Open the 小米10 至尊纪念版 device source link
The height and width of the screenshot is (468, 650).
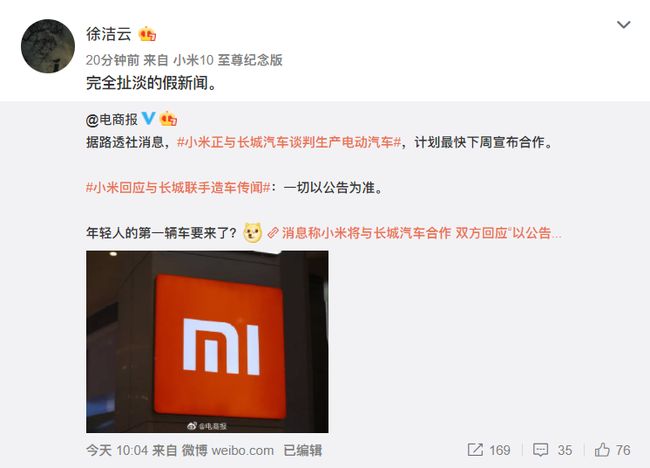[228, 60]
